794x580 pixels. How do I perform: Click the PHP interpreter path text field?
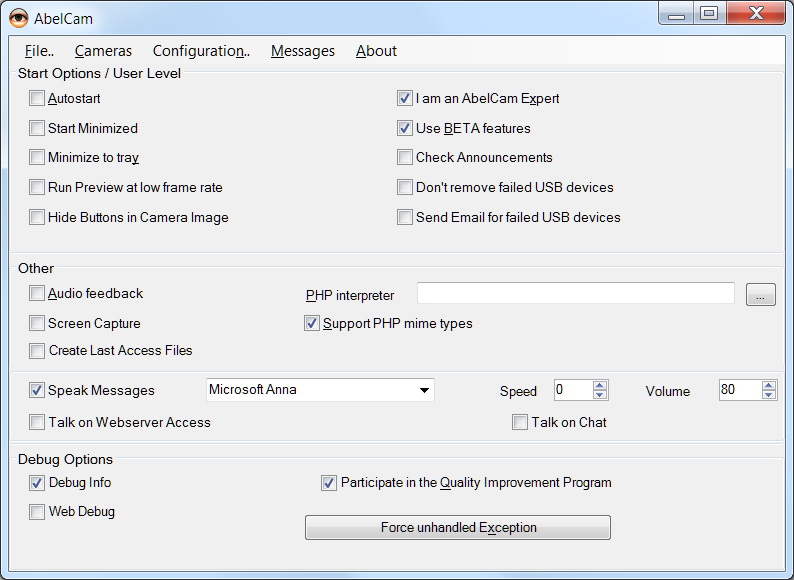575,294
